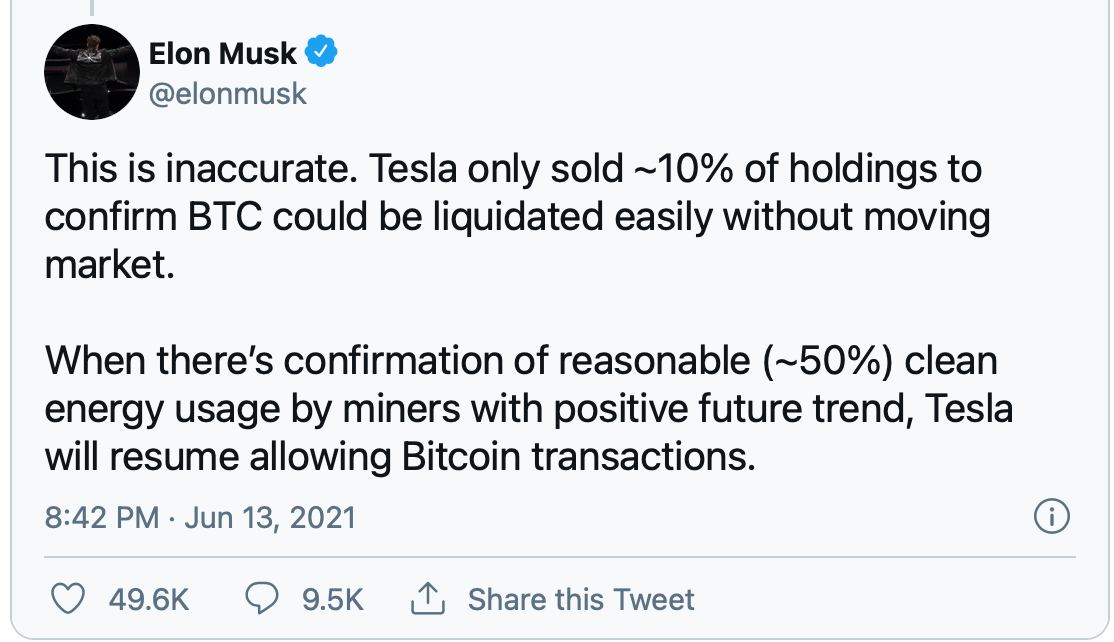
Task: Click the 8:42 PM time text
Action: (102, 518)
